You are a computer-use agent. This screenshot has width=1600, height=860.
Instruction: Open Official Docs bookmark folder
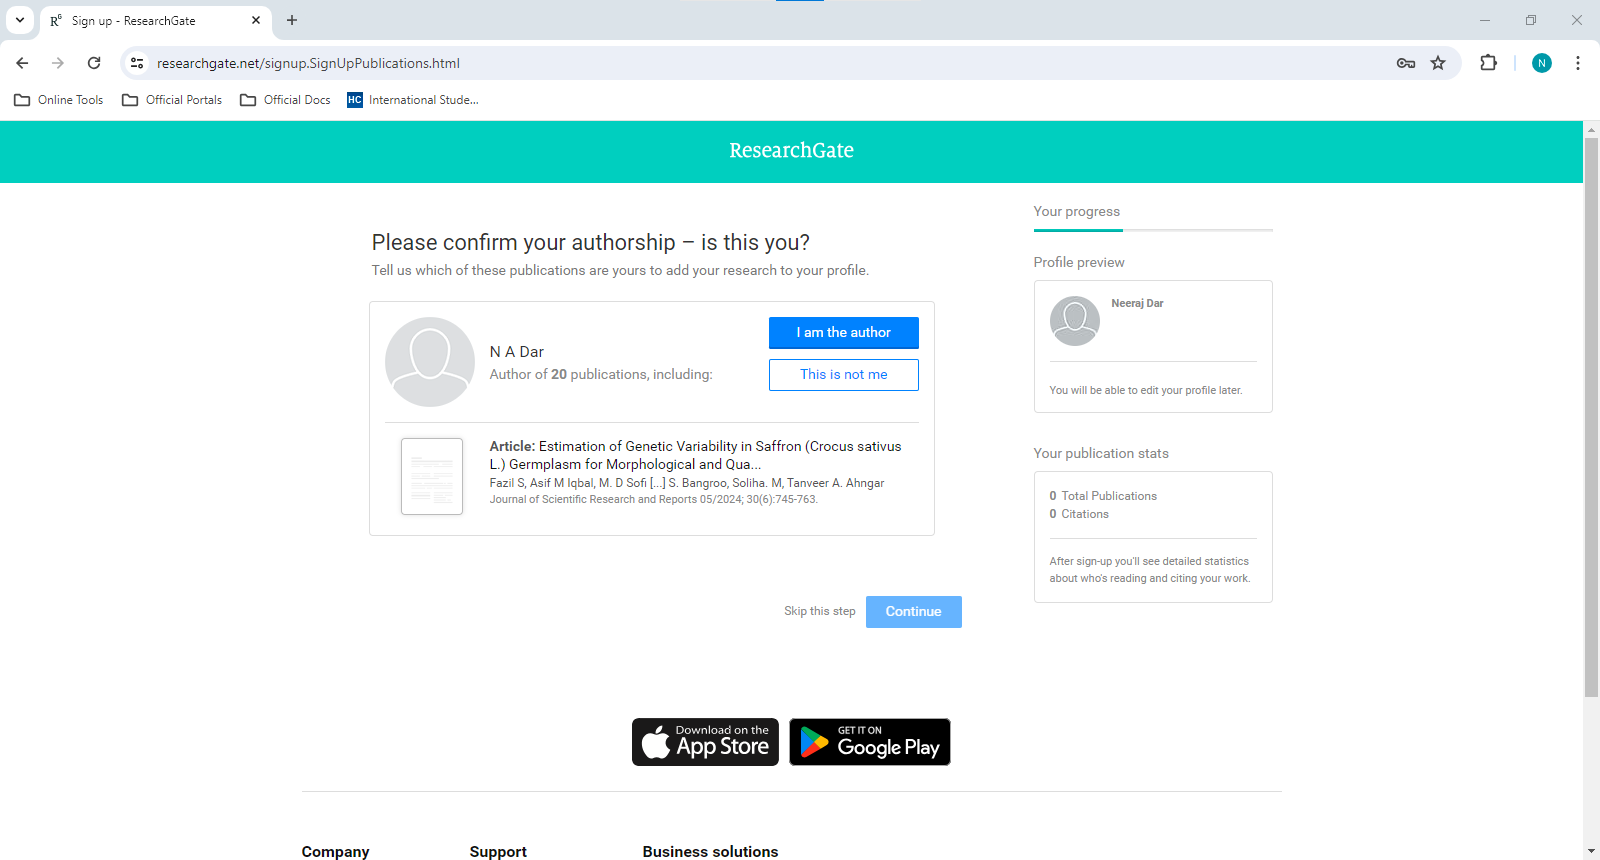coord(286,100)
